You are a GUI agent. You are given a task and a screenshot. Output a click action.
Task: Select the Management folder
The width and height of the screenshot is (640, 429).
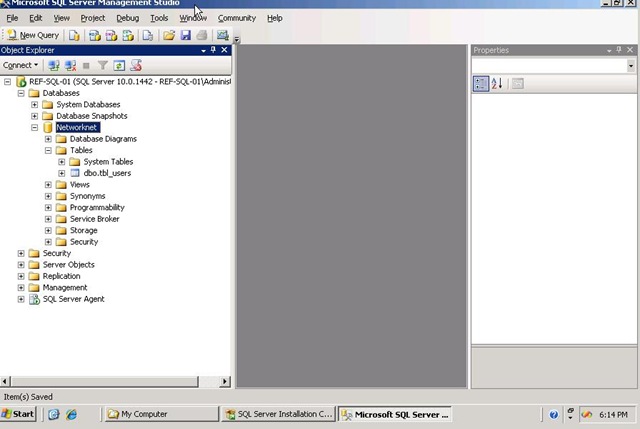coord(65,287)
